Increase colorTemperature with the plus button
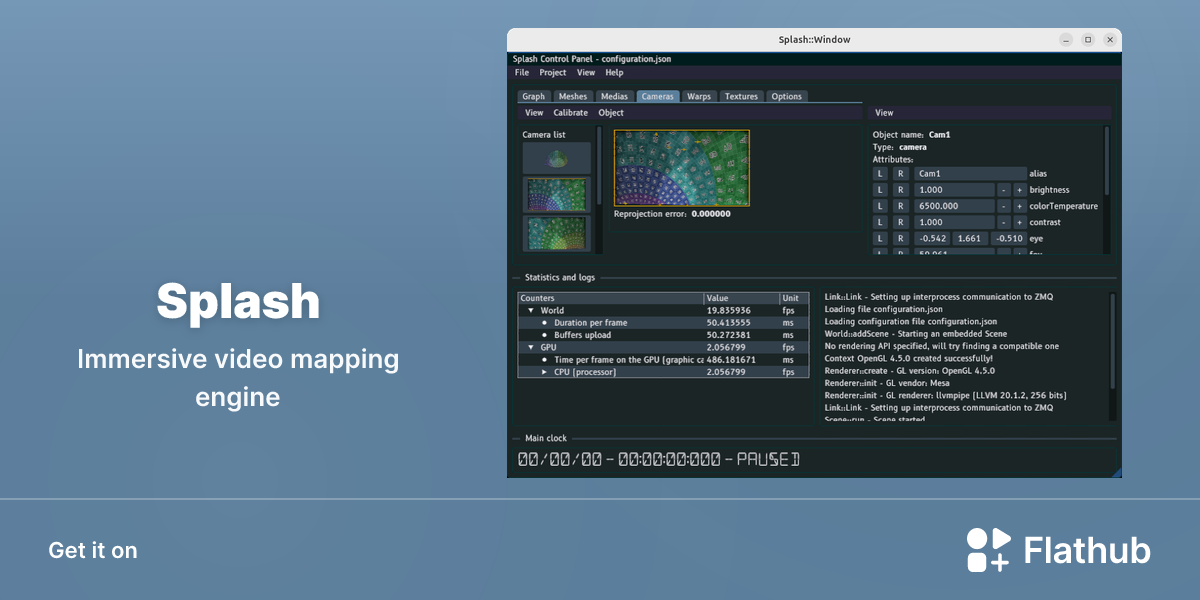This screenshot has width=1200, height=600. point(1019,206)
